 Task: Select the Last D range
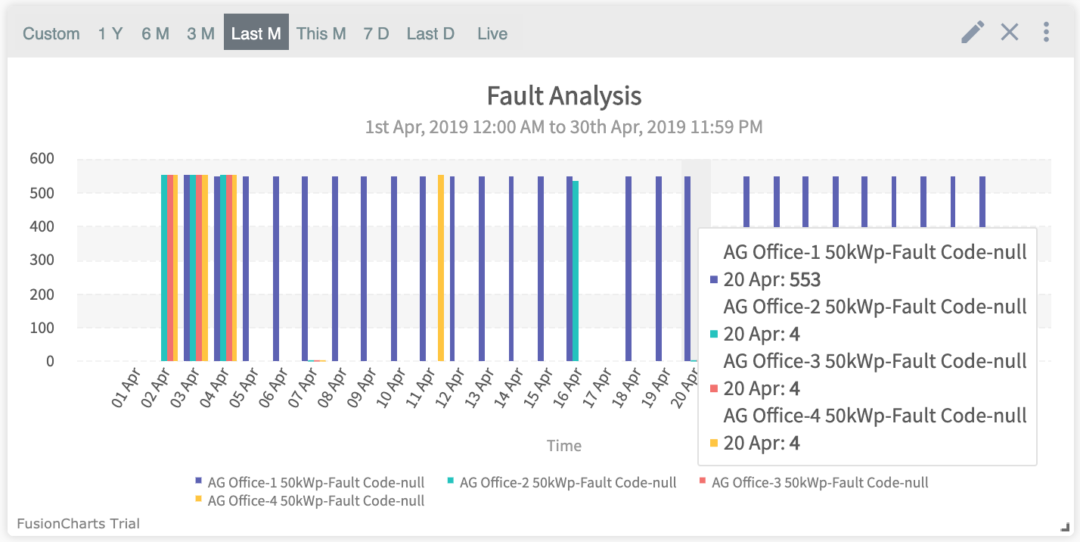coord(430,34)
